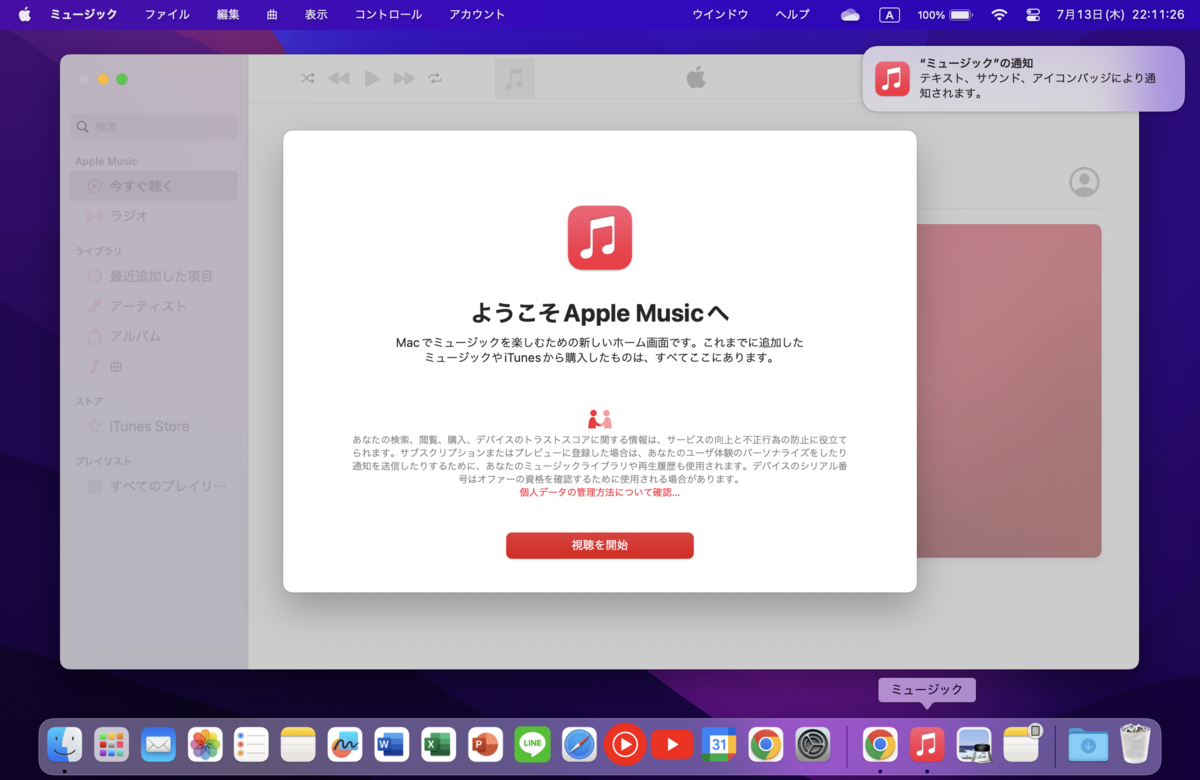Open System Preferences from the Dock
The height and width of the screenshot is (780, 1200).
(x=813, y=744)
